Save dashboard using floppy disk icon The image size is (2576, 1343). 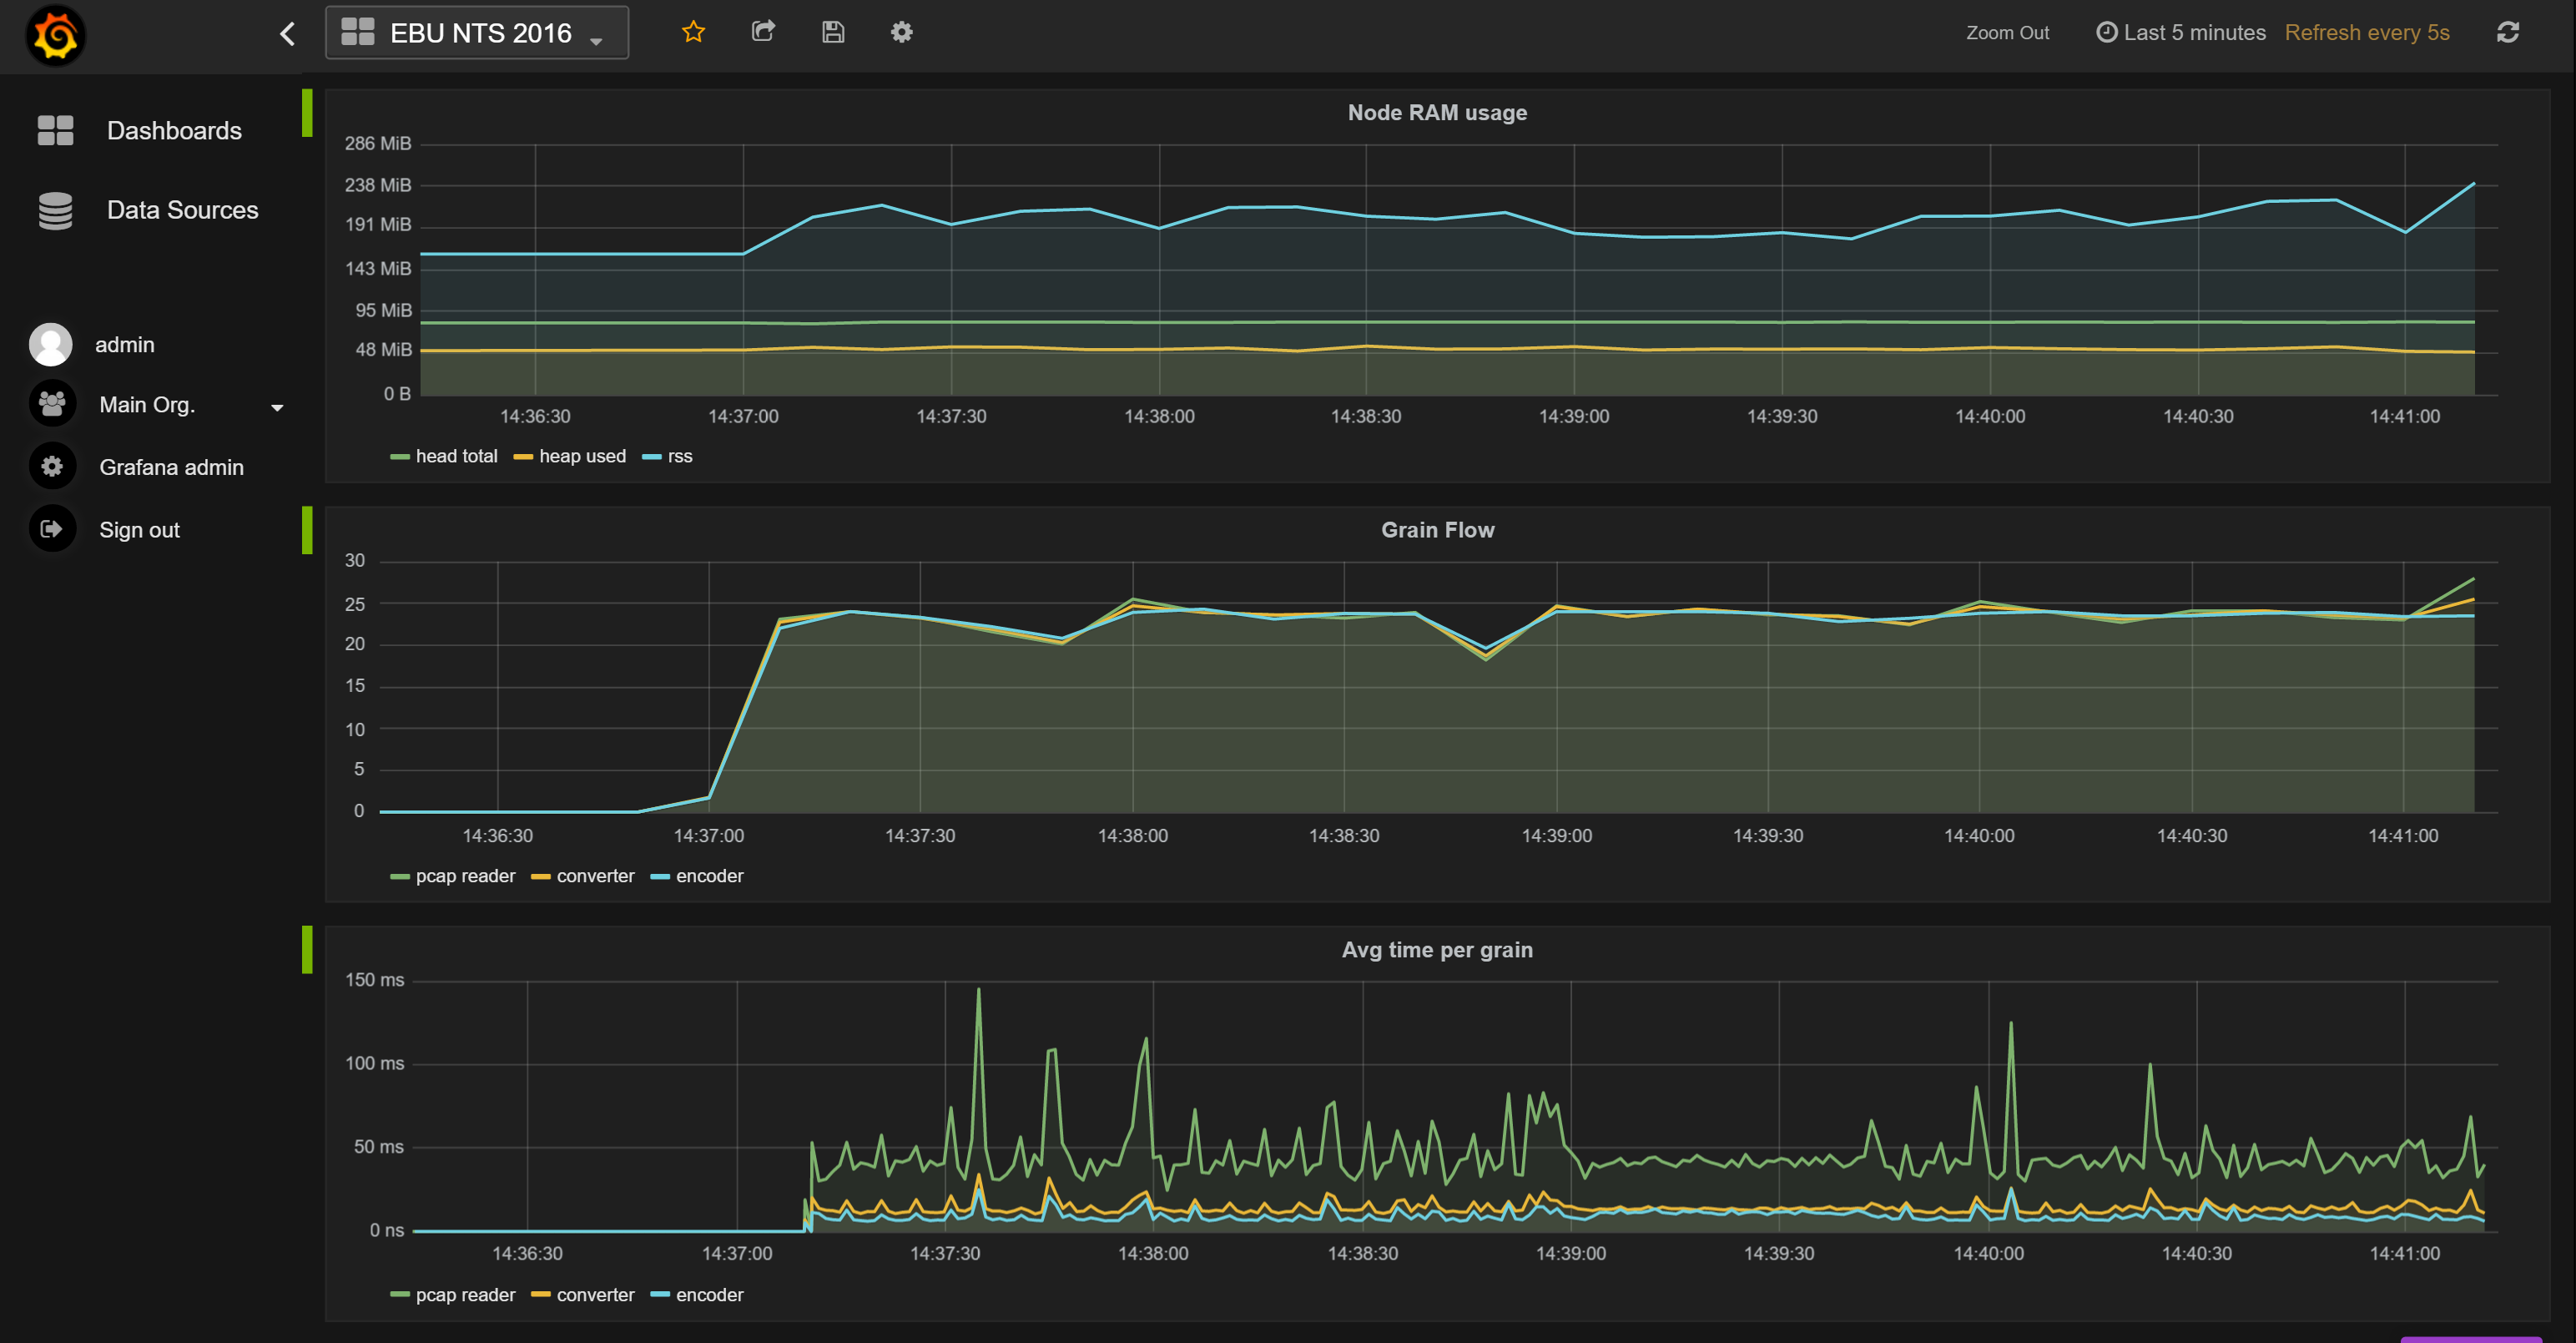832,32
